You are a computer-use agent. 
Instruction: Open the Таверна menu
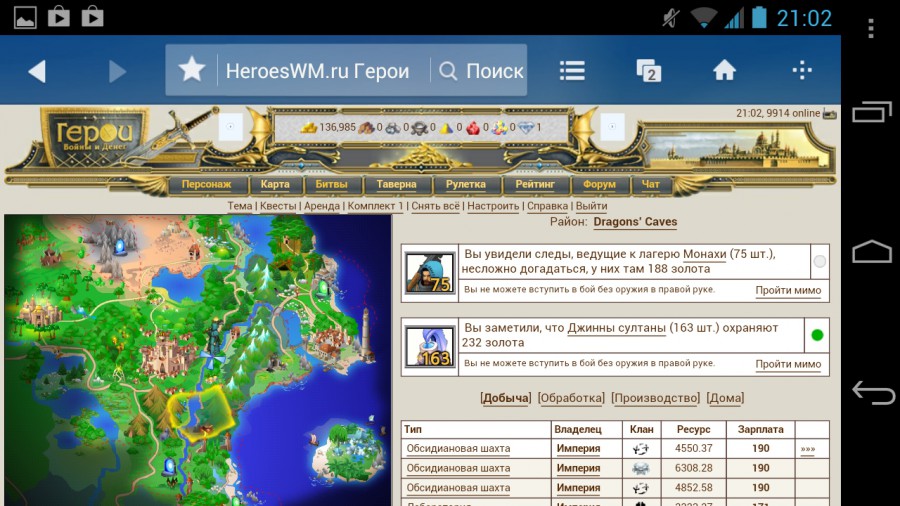(x=397, y=185)
